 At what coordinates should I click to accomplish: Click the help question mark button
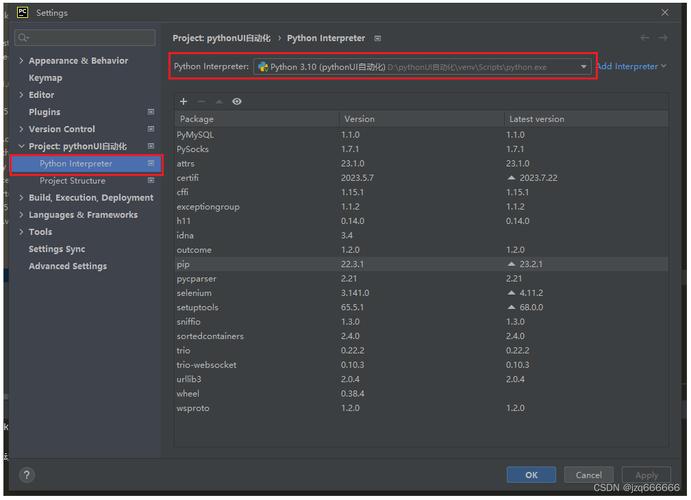tap(27, 475)
